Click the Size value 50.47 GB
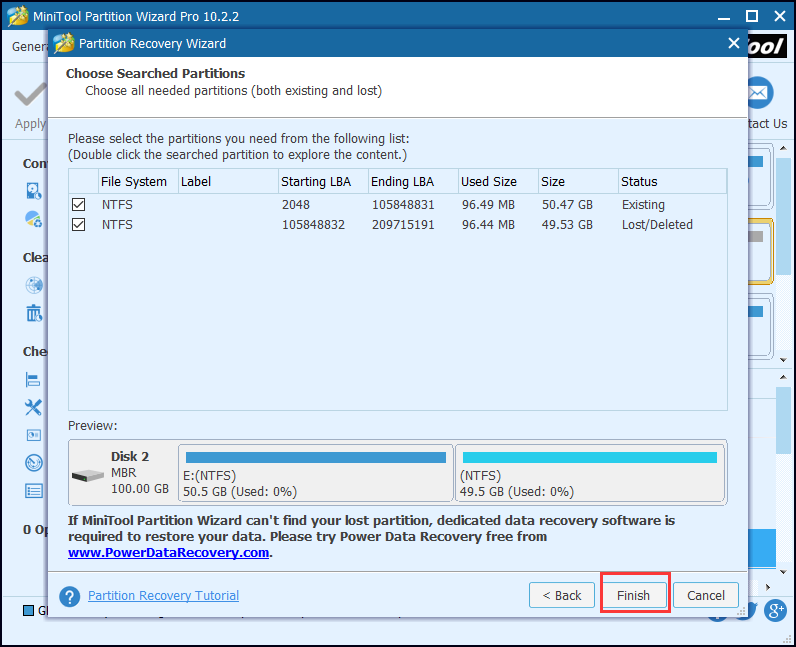Image resolution: width=796 pixels, height=647 pixels. (567, 205)
